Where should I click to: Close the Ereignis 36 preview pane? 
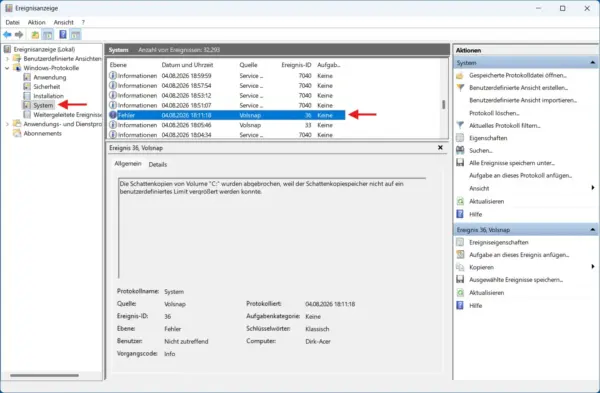(x=440, y=147)
